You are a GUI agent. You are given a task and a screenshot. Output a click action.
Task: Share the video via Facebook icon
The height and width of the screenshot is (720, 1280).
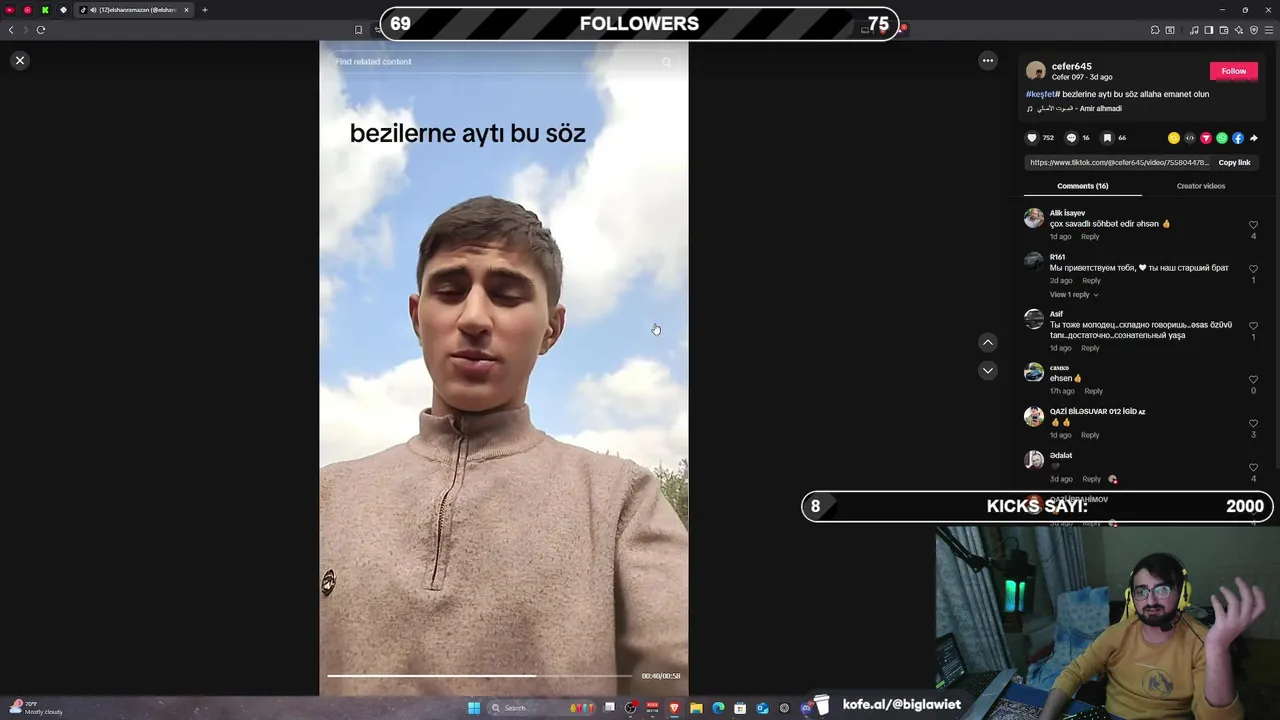tap(1238, 138)
